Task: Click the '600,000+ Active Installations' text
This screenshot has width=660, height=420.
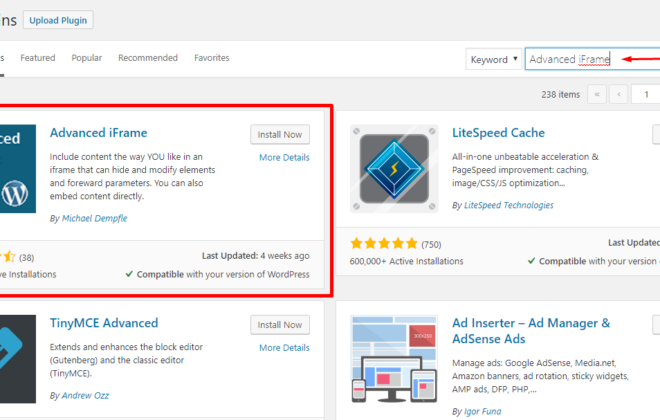Action: pyautogui.click(x=406, y=261)
